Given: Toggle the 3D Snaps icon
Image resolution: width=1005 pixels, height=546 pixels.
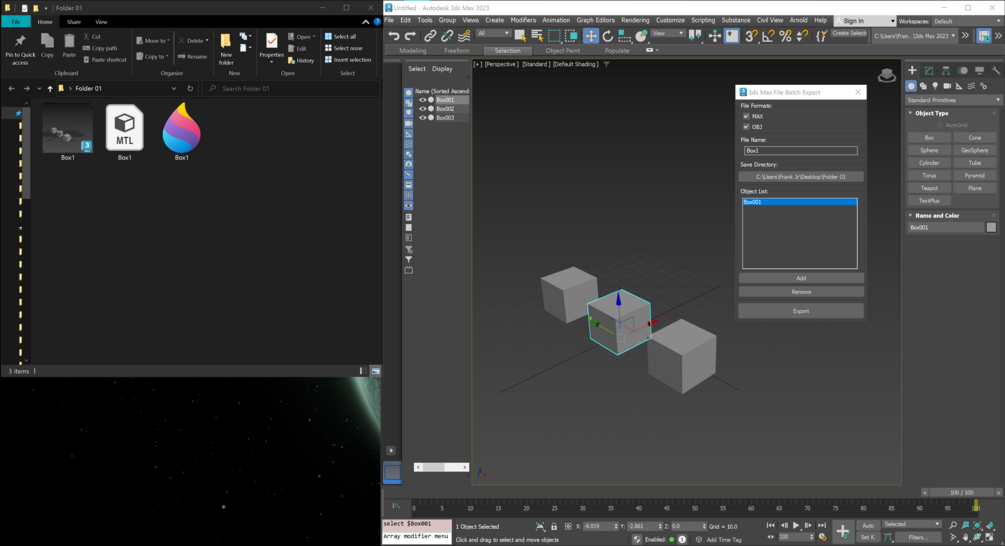Looking at the screenshot, I should click(751, 36).
